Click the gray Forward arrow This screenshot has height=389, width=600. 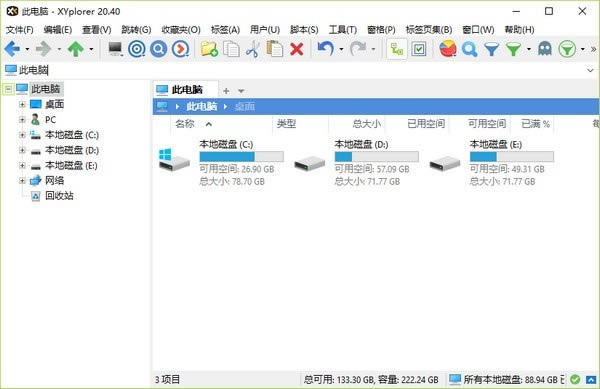pyautogui.click(x=43, y=49)
